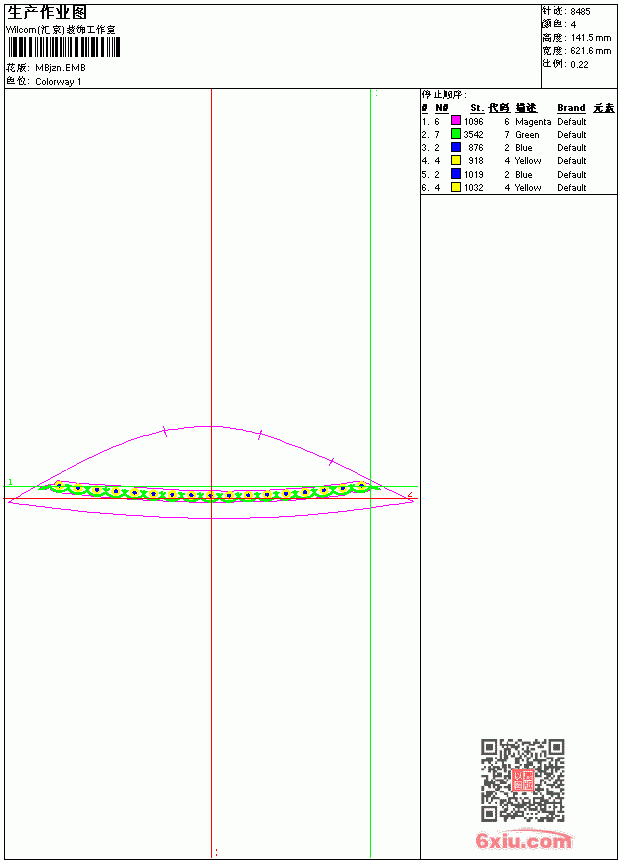Select the Magenta color swatch in row 1
Viewport: 620px width, 860px height.
455,121
